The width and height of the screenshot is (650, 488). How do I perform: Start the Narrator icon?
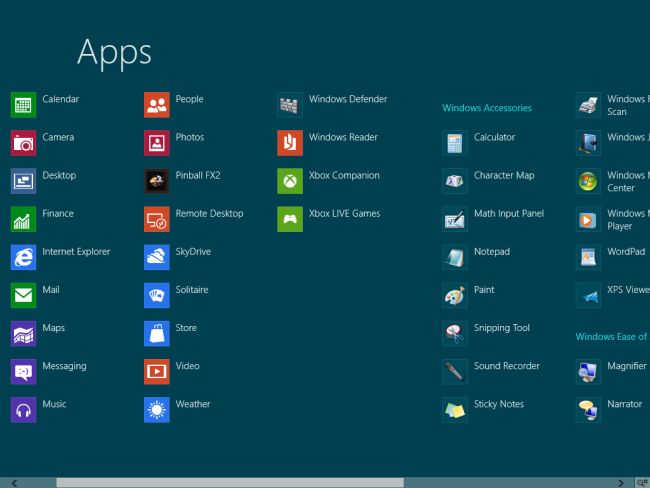click(588, 410)
